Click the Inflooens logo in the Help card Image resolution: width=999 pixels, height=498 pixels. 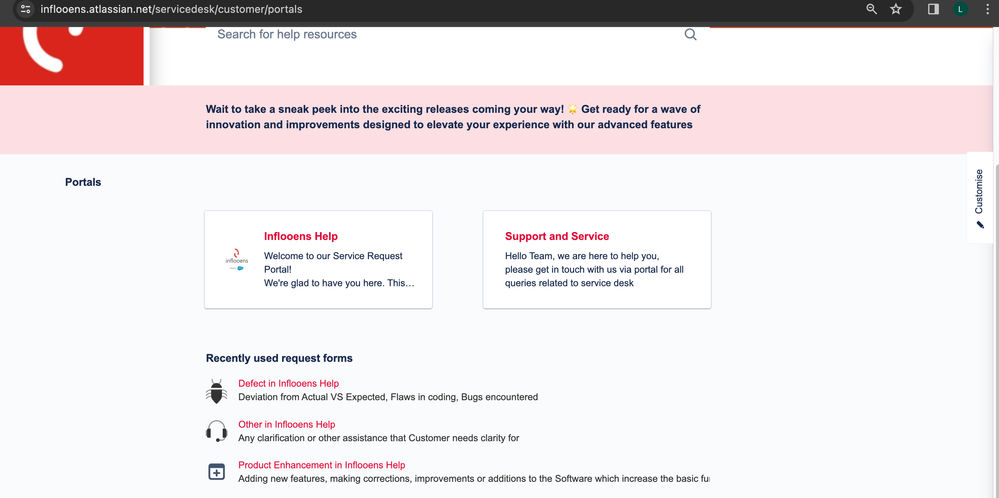click(x=236, y=259)
